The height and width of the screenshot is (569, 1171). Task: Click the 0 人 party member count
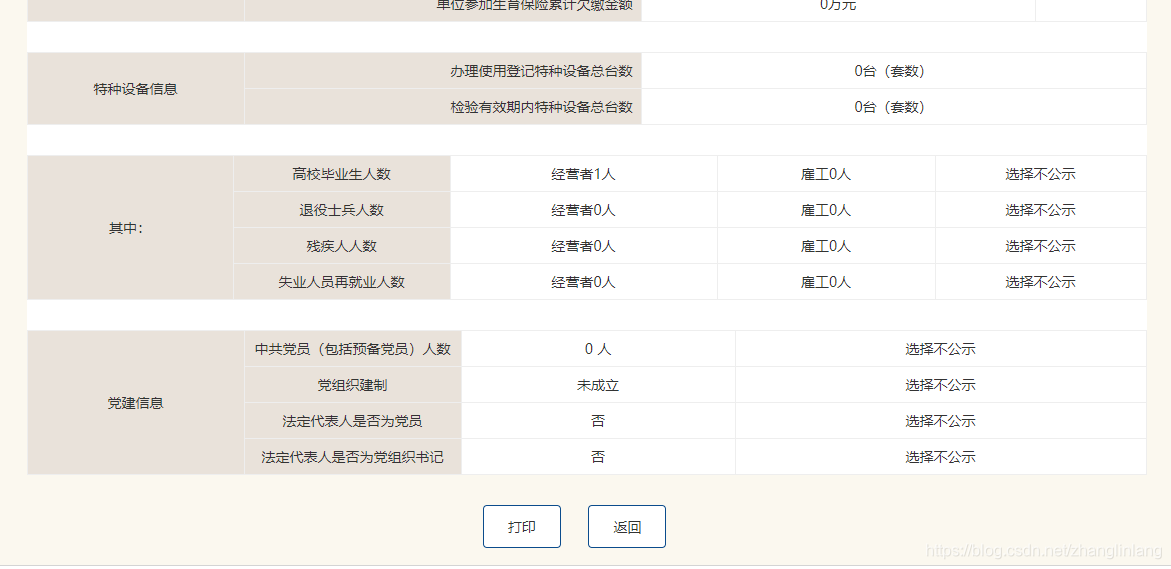click(598, 349)
